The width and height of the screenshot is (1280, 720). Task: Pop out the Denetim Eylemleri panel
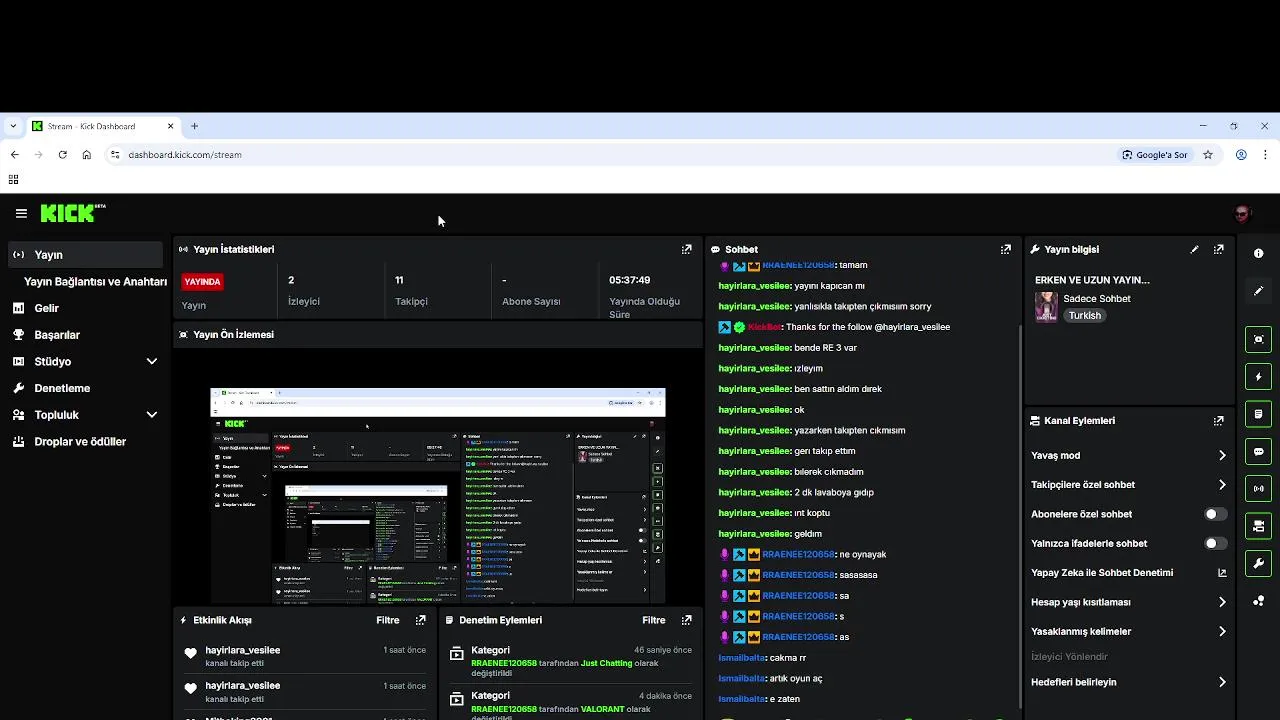(x=687, y=620)
